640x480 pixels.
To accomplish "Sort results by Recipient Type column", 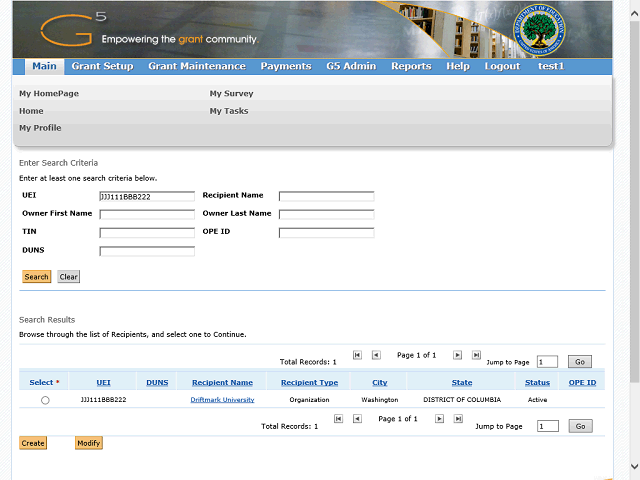I will (x=309, y=383).
